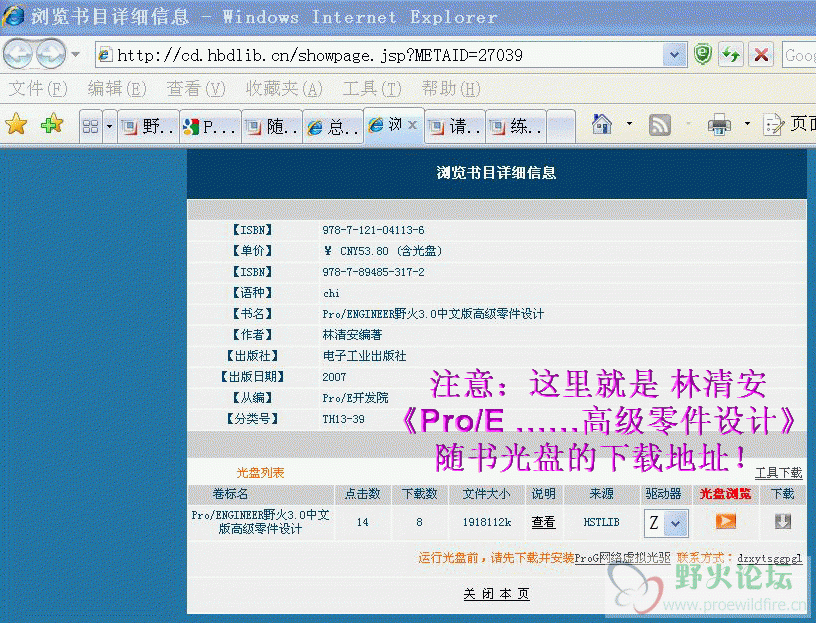Refresh the page with green arrows icon

tap(731, 55)
